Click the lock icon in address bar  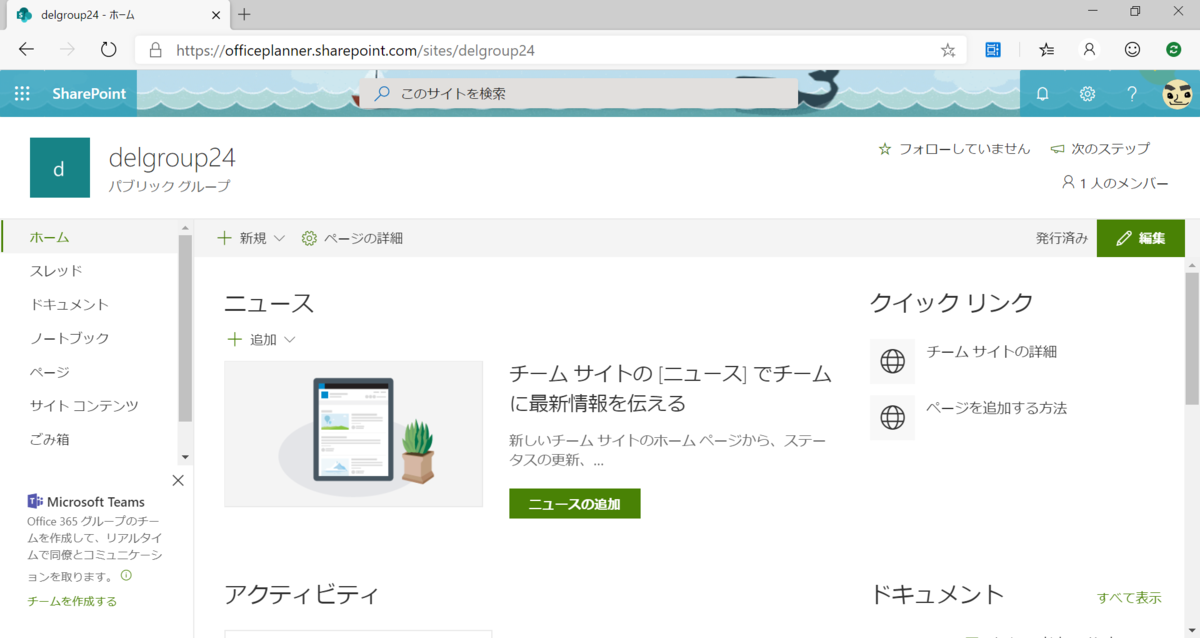(155, 50)
